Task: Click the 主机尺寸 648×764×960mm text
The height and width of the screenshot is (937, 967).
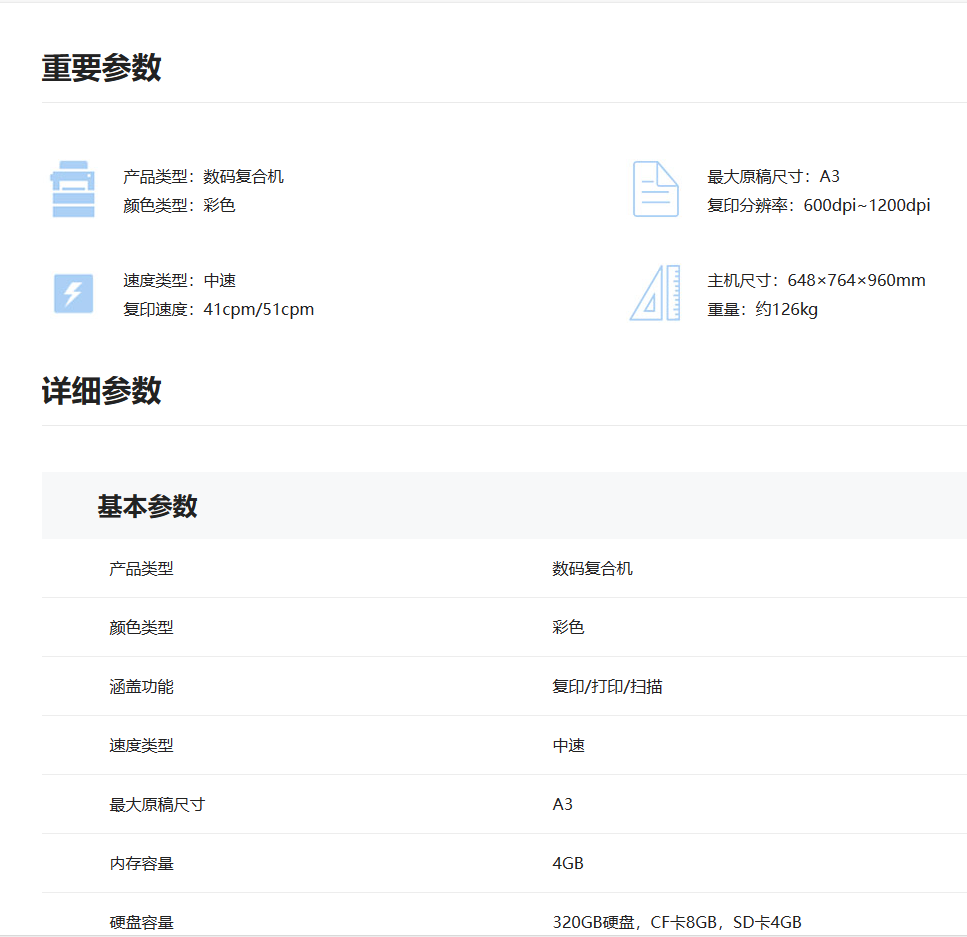Action: point(816,281)
